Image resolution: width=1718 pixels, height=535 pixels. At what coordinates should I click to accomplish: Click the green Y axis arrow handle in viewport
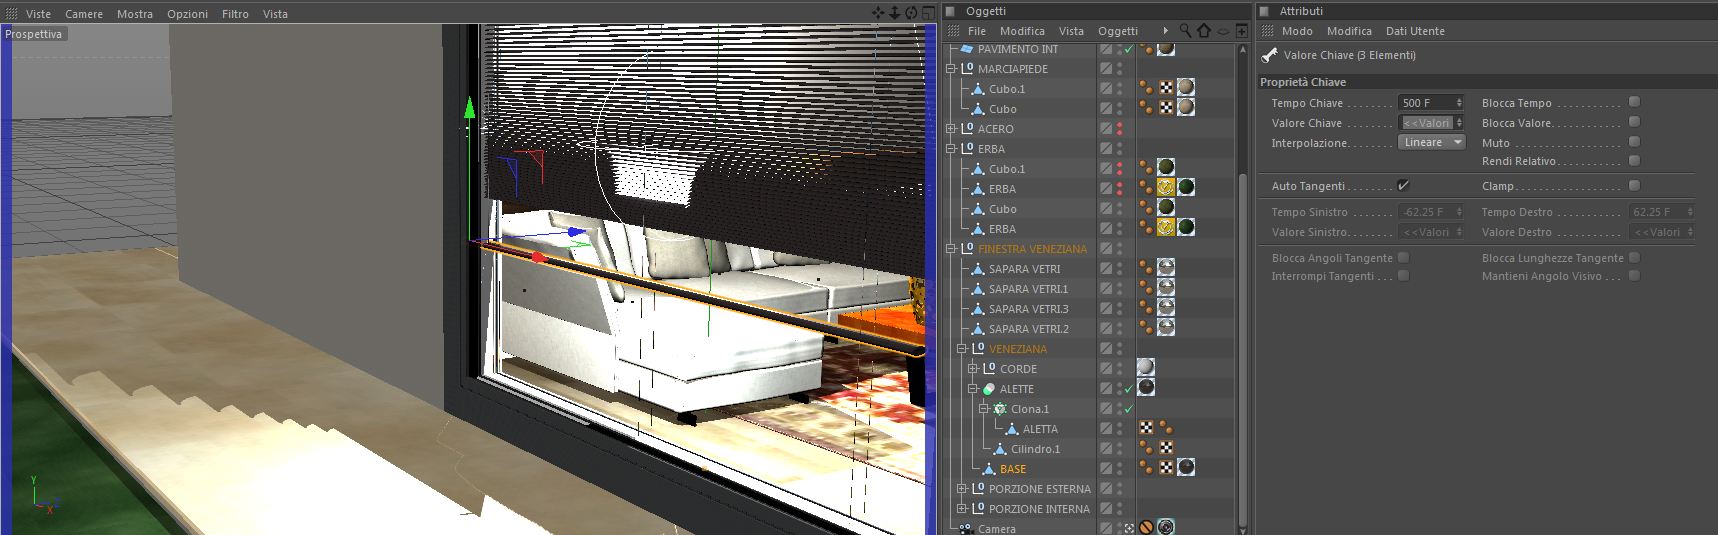(x=469, y=106)
